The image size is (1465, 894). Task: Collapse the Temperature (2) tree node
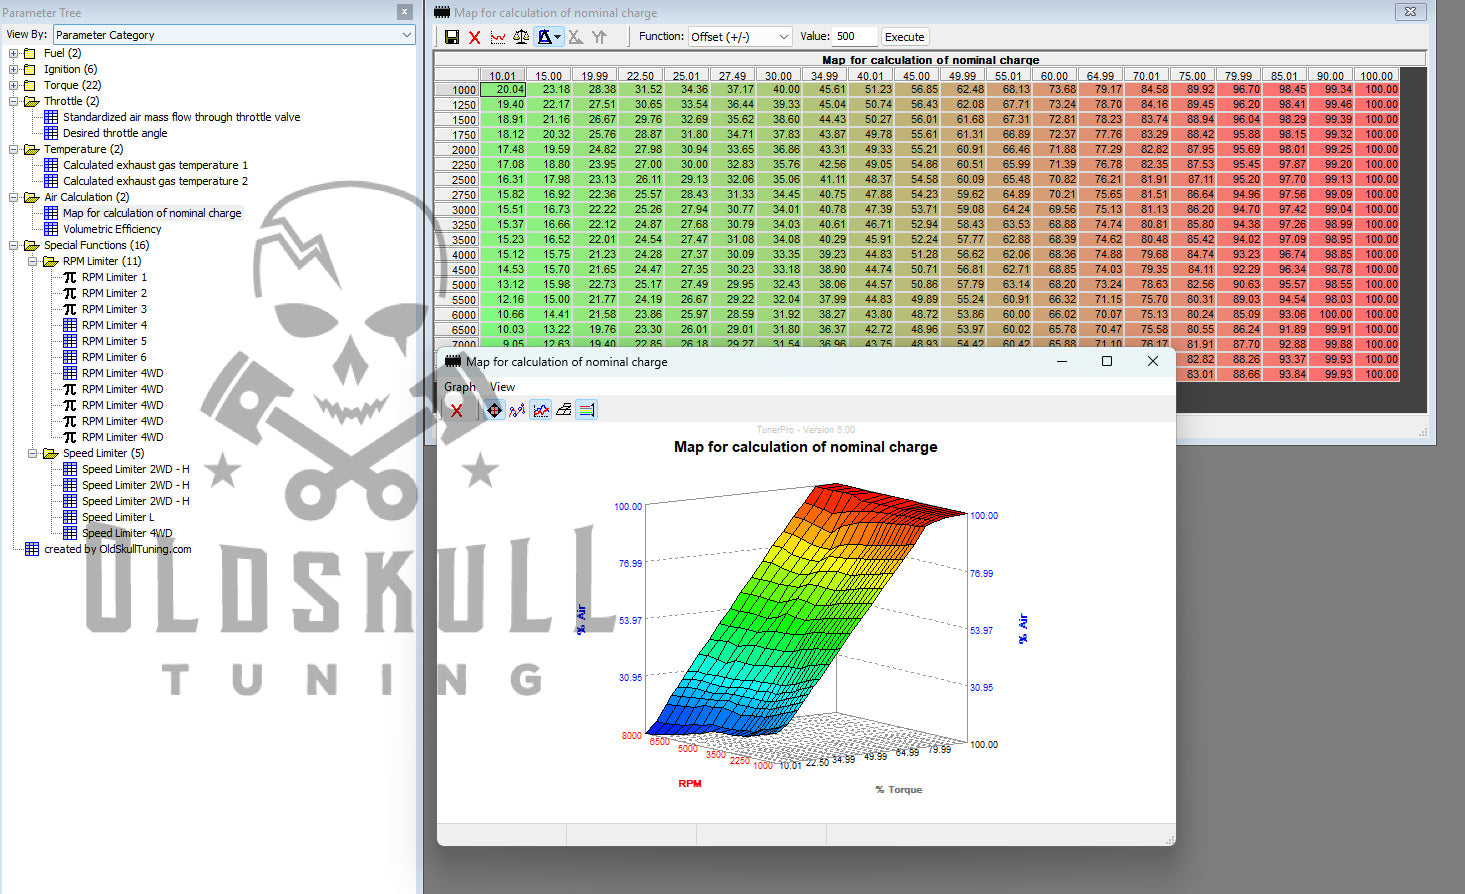click(x=13, y=149)
